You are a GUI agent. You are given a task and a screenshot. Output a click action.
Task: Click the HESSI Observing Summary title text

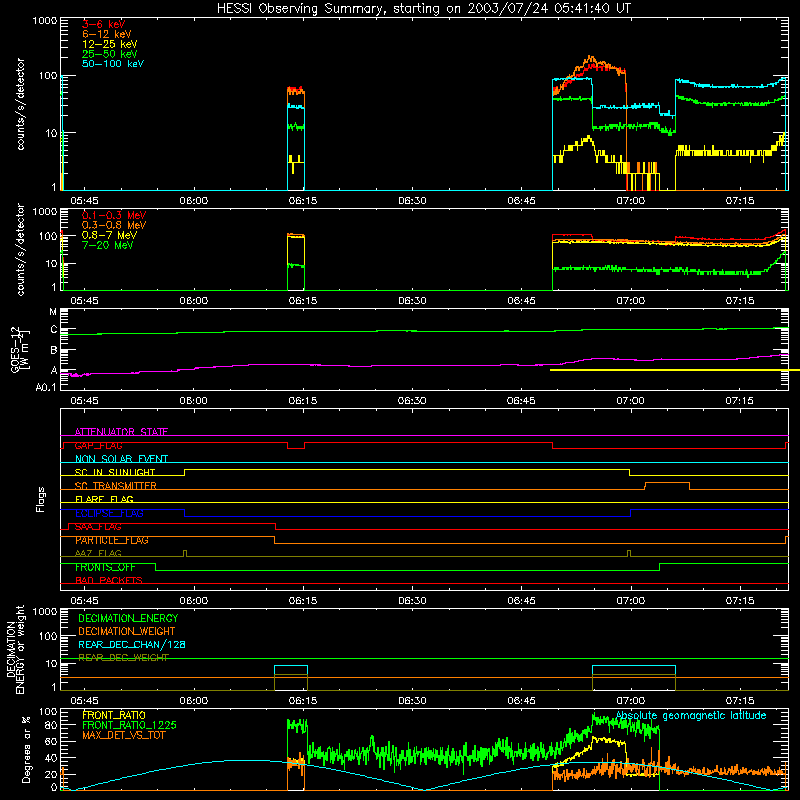click(423, 9)
